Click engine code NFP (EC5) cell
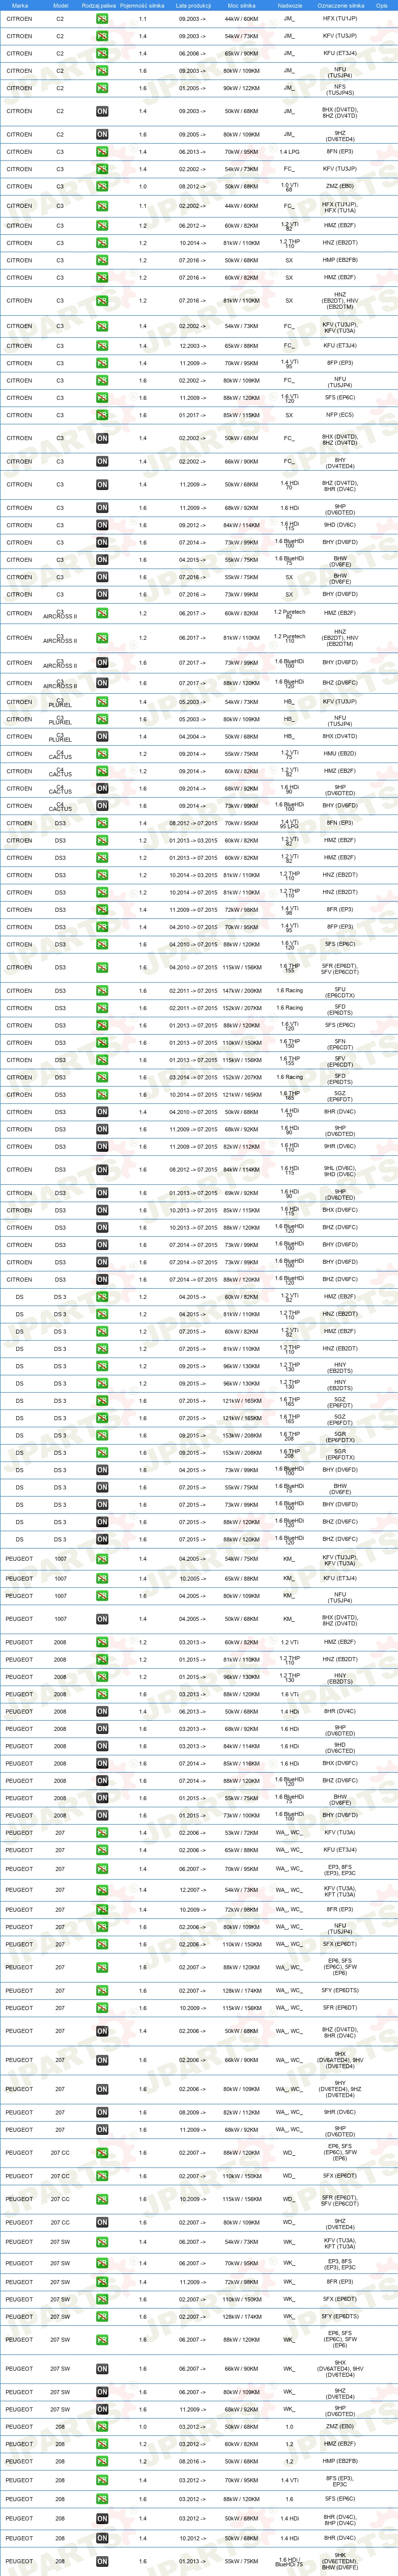Image resolution: width=398 pixels, height=2576 pixels. click(x=340, y=415)
